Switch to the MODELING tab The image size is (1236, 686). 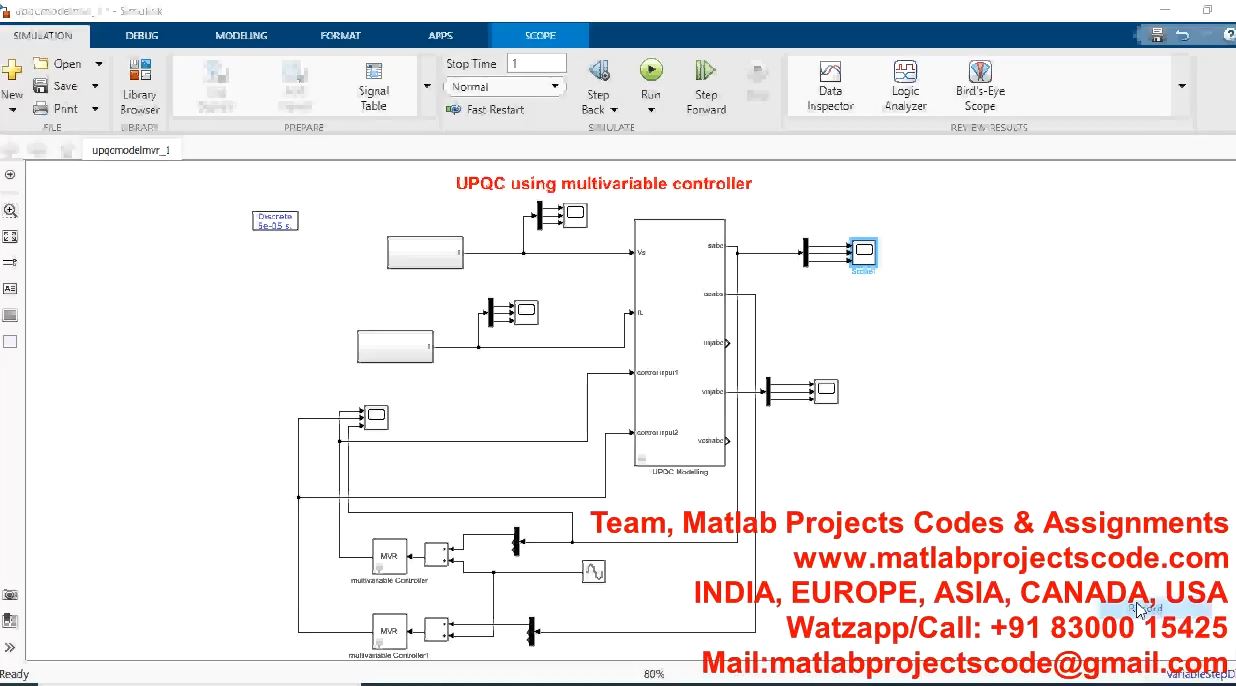241,35
